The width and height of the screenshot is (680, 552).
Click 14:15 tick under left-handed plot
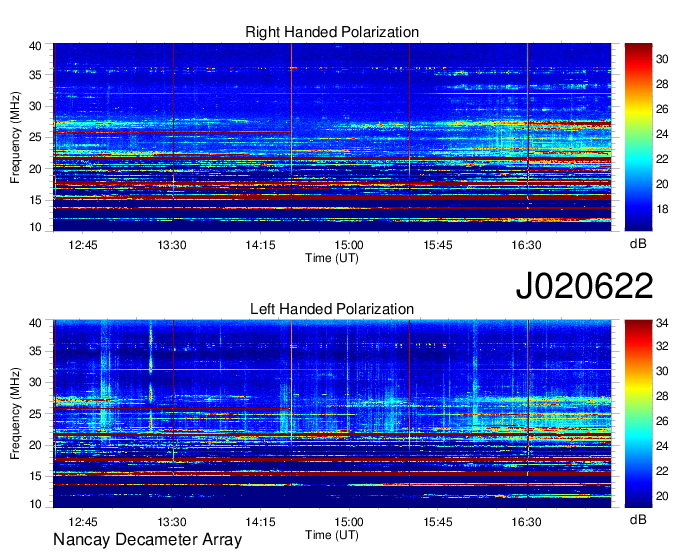[260, 522]
